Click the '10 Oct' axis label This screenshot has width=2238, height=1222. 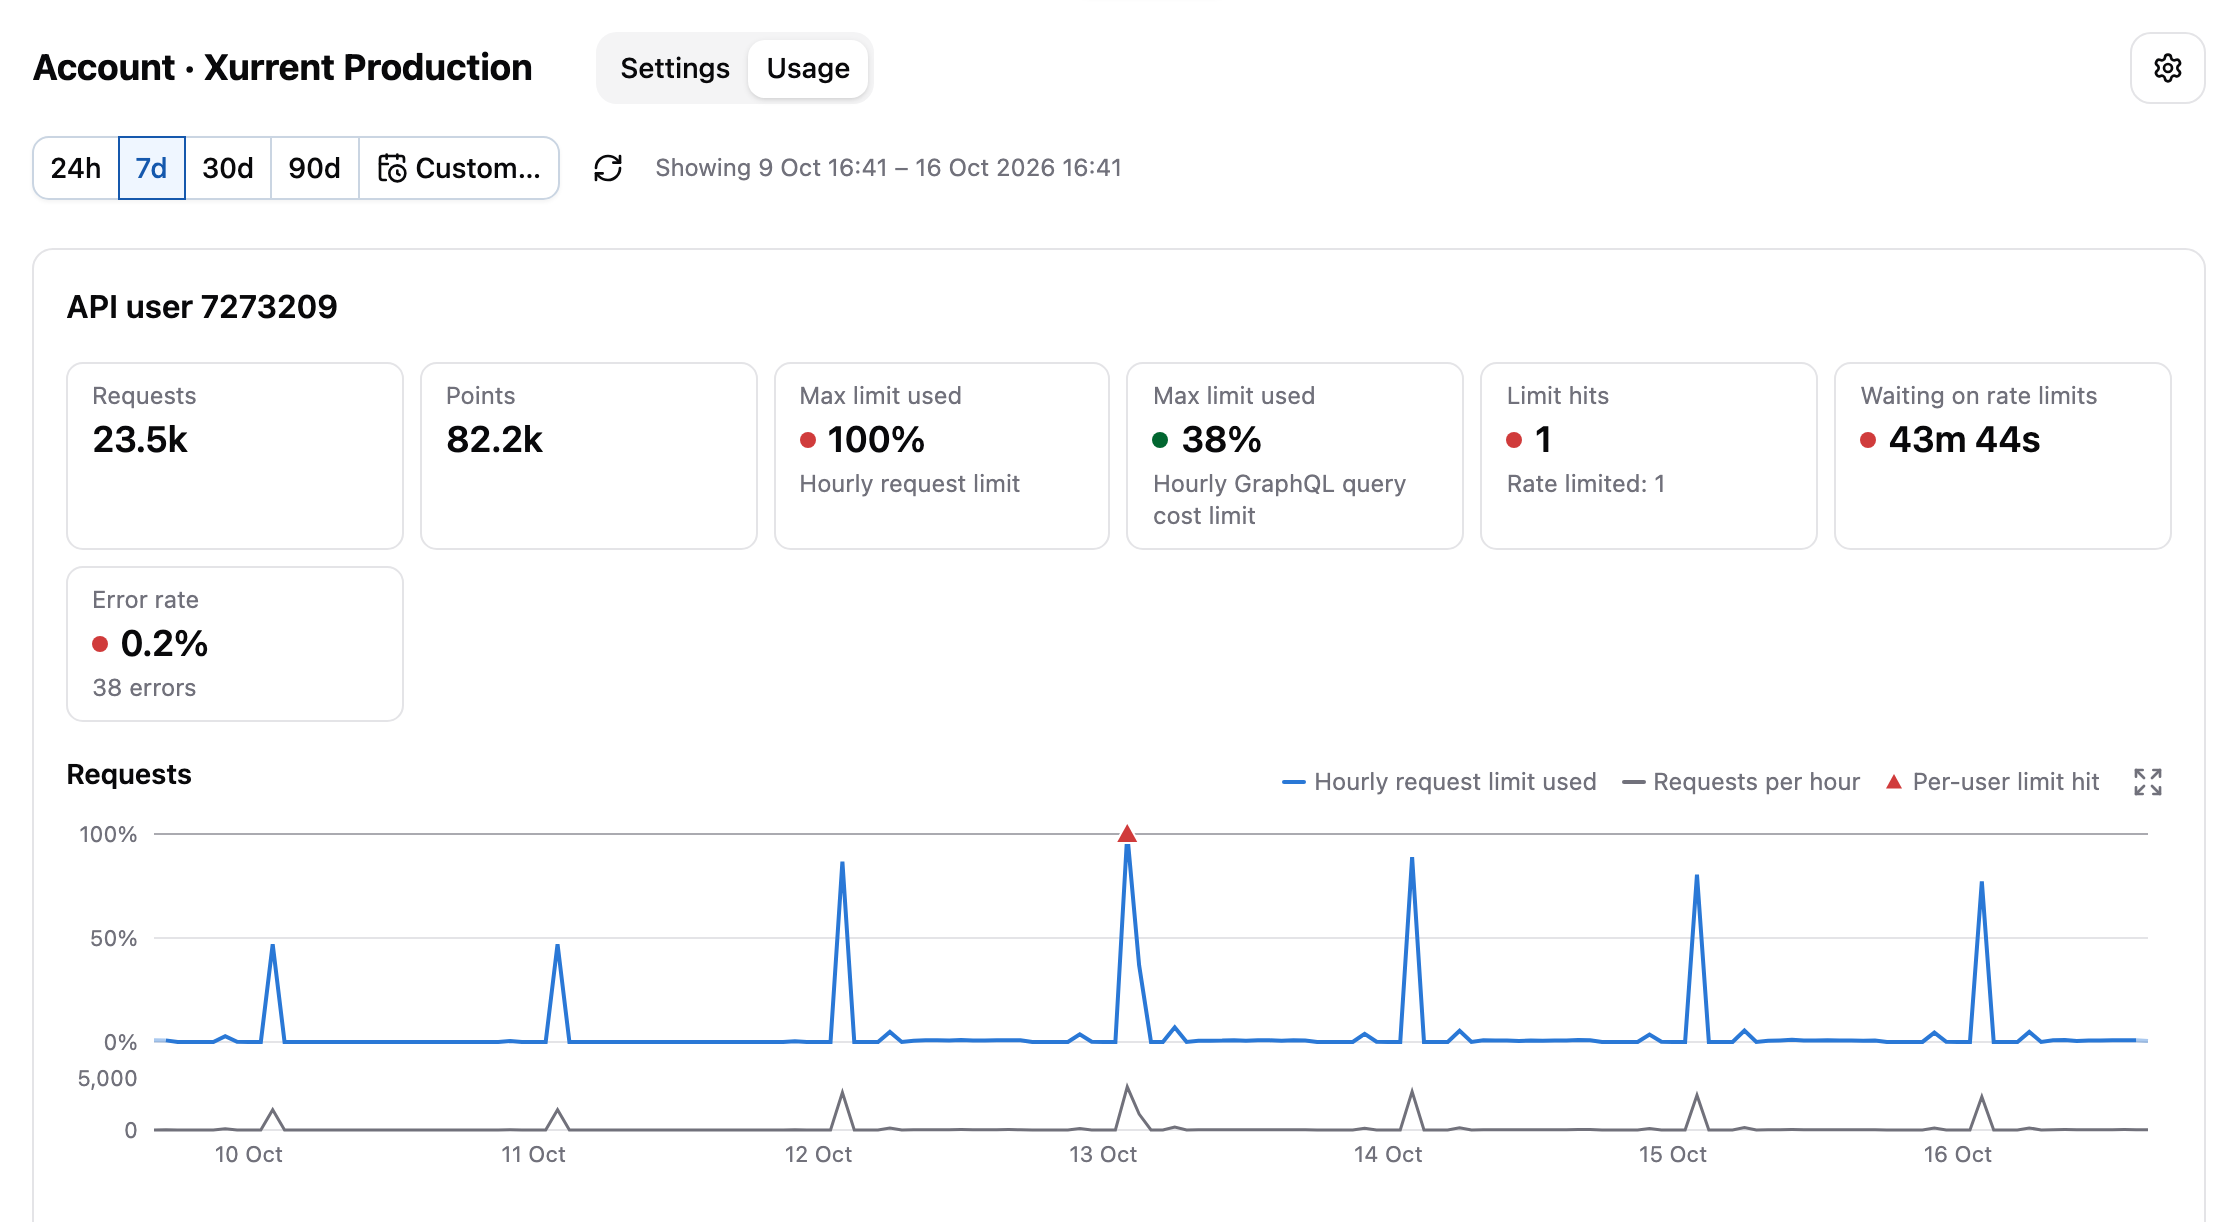coord(248,1154)
